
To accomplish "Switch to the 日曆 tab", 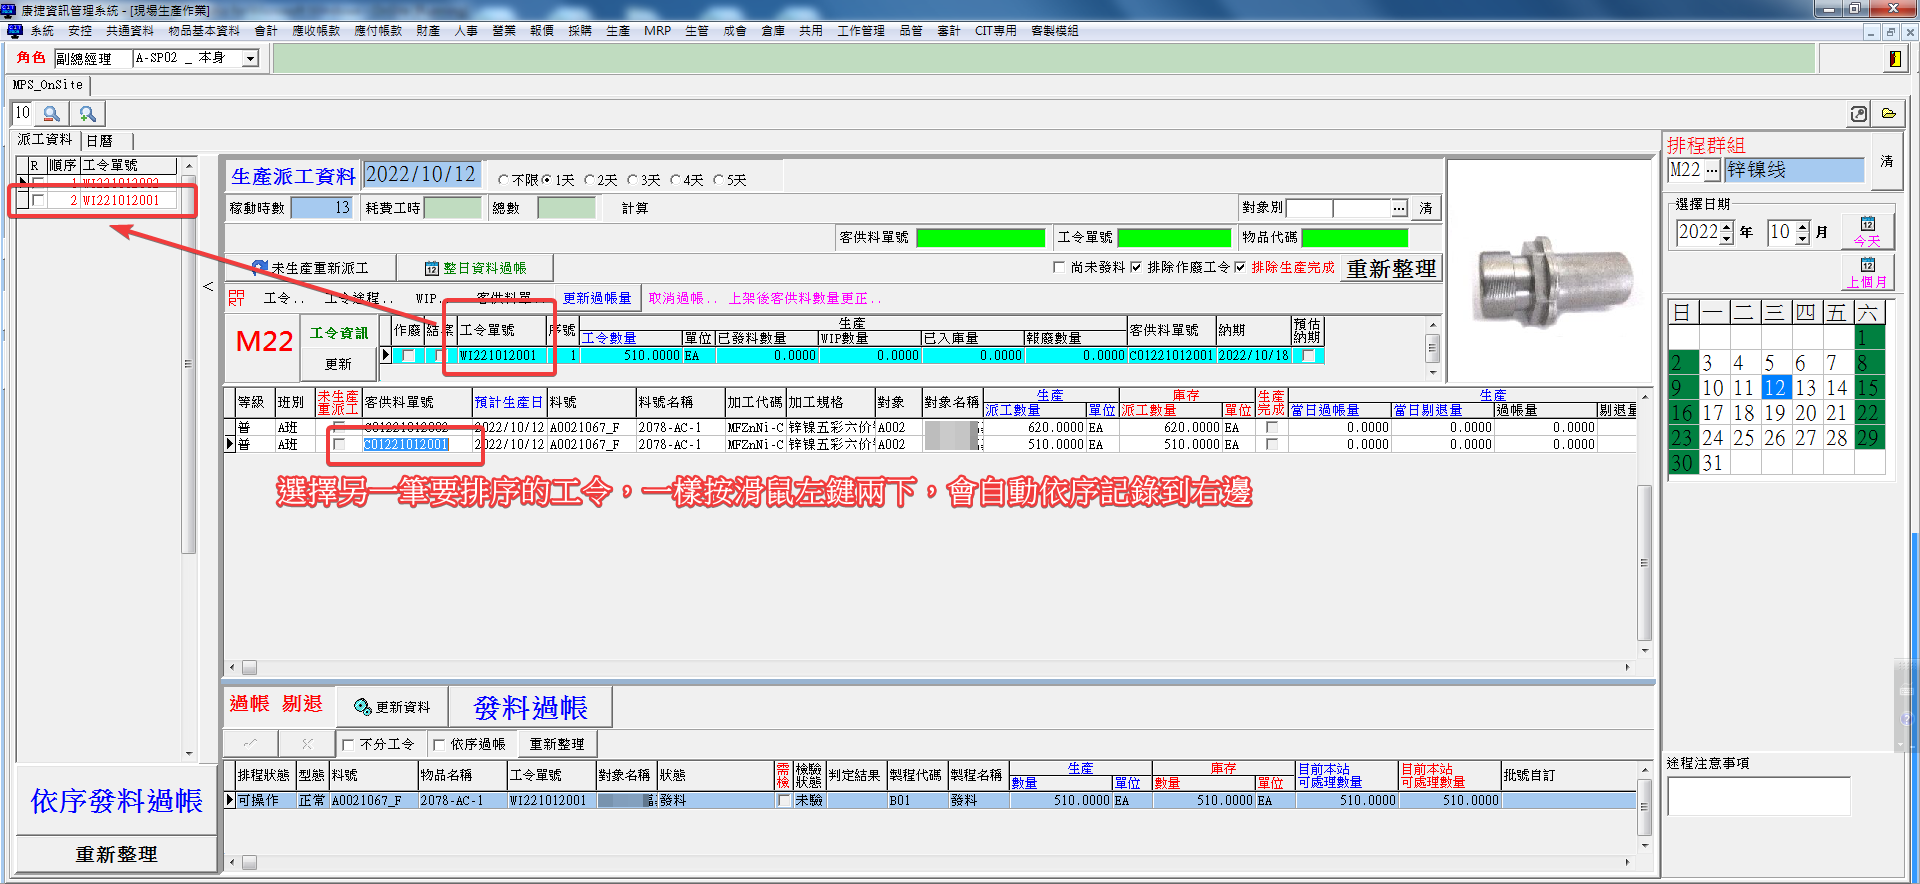I will [100, 141].
